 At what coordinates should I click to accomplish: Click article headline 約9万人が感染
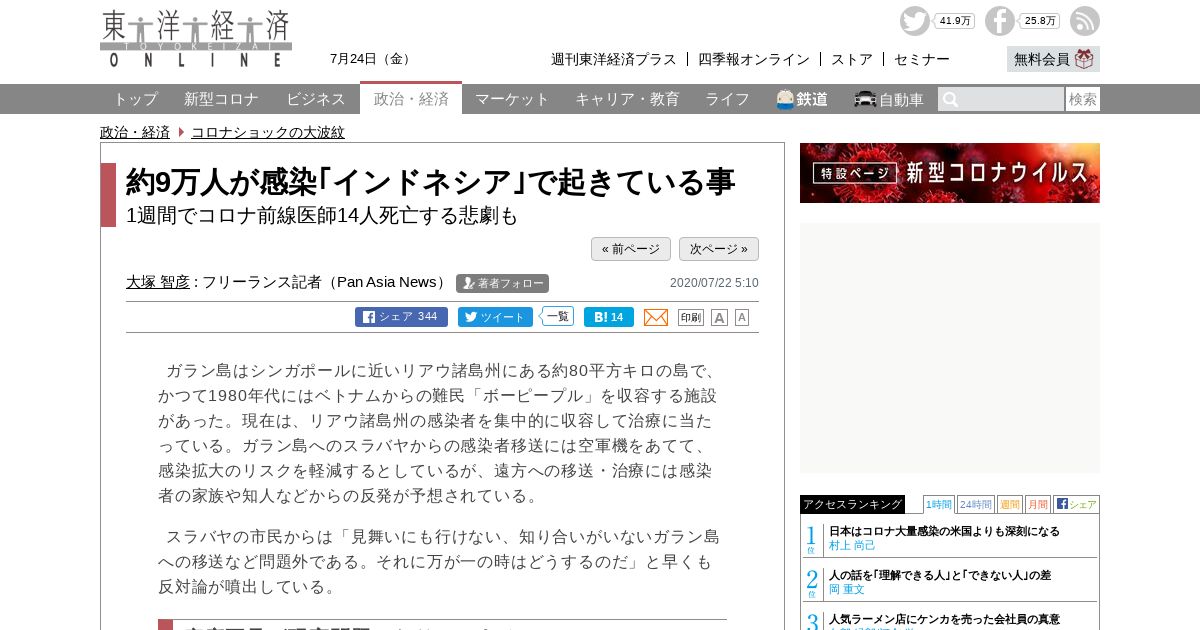point(430,182)
